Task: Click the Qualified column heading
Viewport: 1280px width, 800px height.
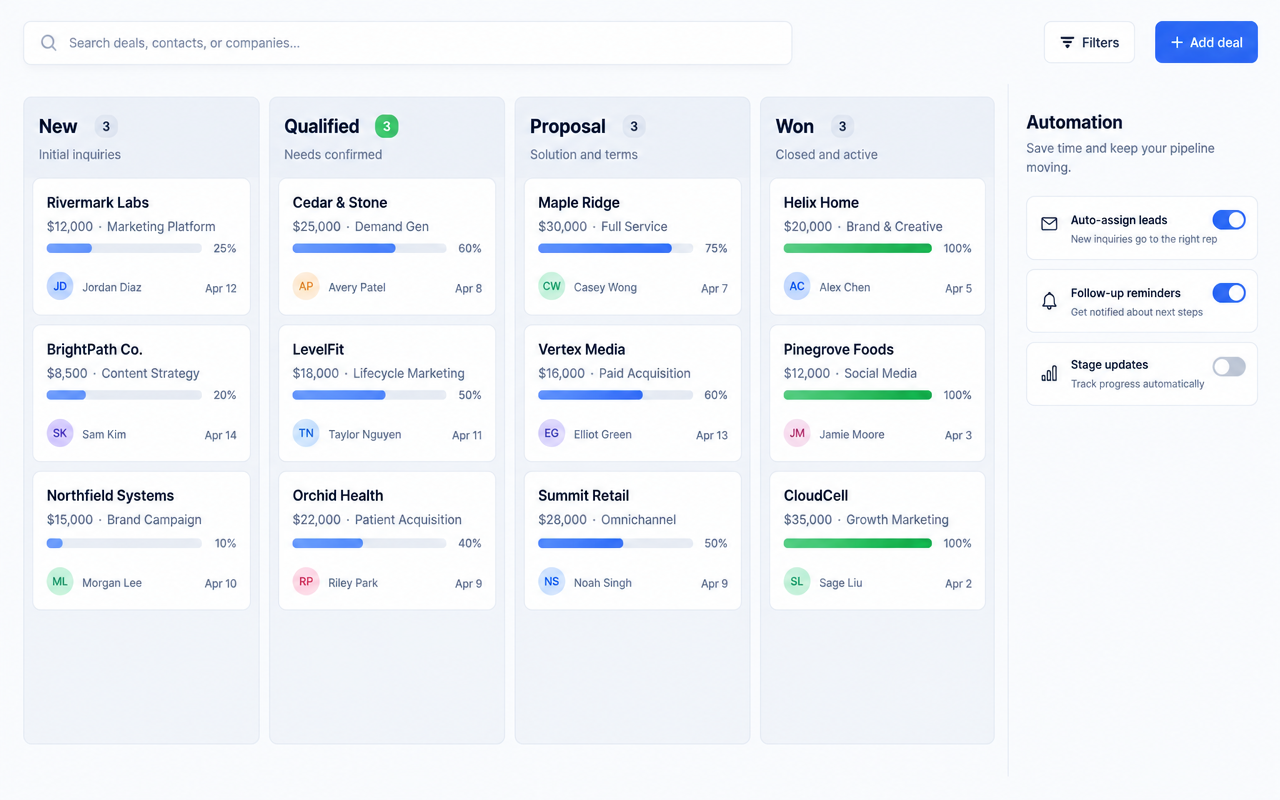Action: point(322,126)
